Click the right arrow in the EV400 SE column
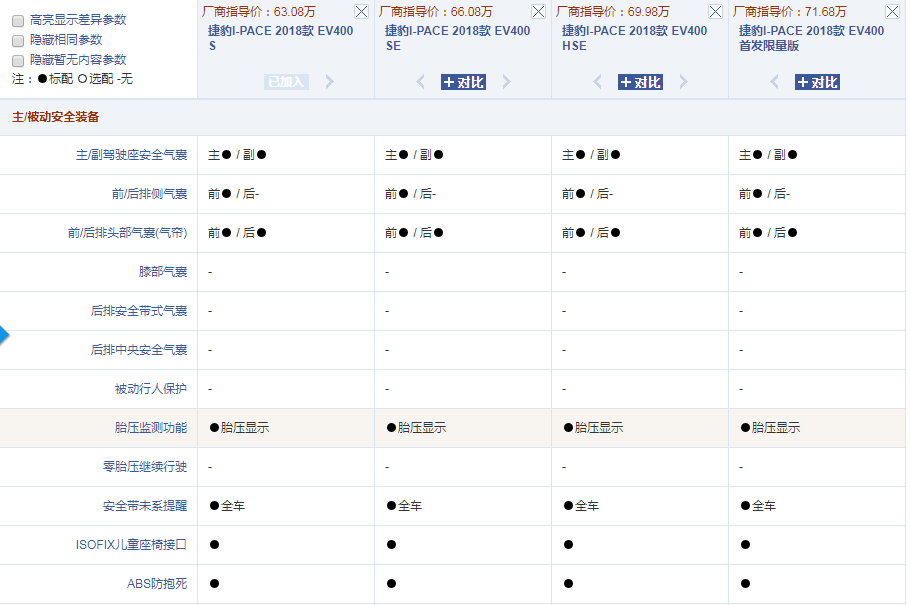Viewport: 911px width, 605px height. point(507,82)
